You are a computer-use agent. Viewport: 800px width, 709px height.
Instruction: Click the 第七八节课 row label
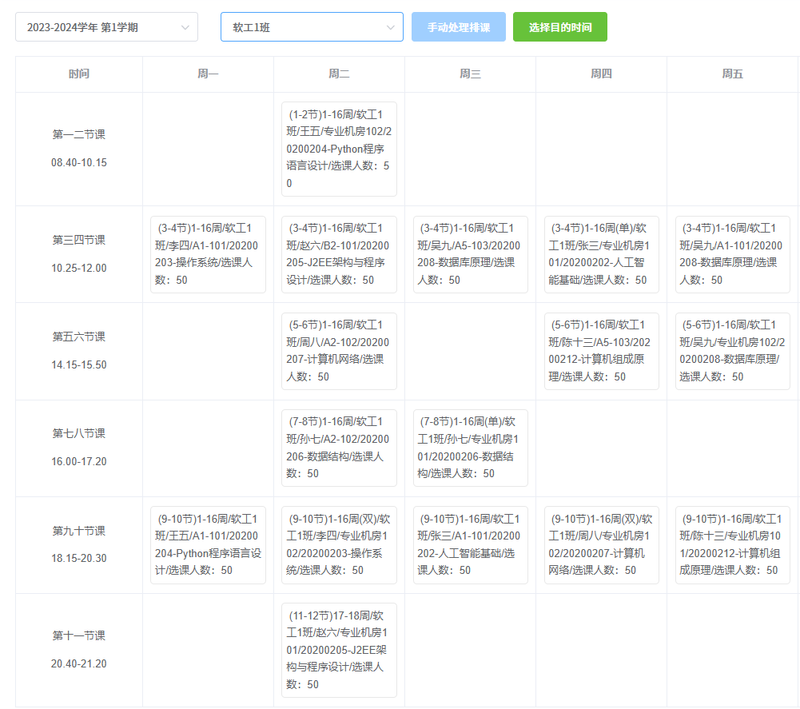coord(79,434)
